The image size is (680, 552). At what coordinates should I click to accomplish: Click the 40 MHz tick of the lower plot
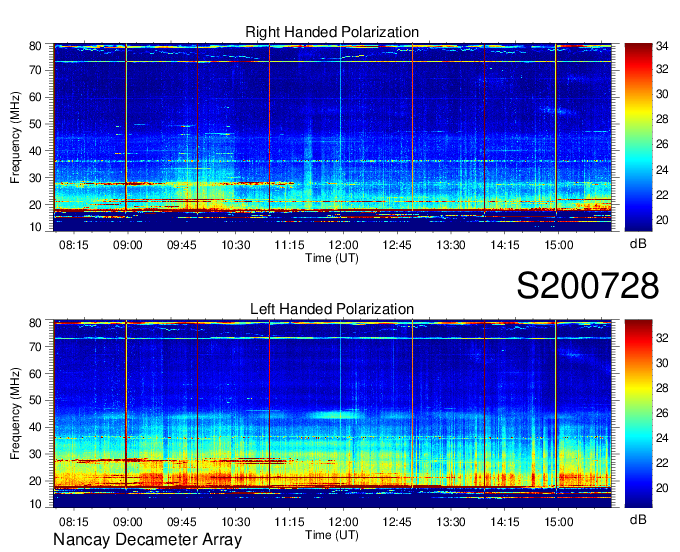(x=35, y=427)
